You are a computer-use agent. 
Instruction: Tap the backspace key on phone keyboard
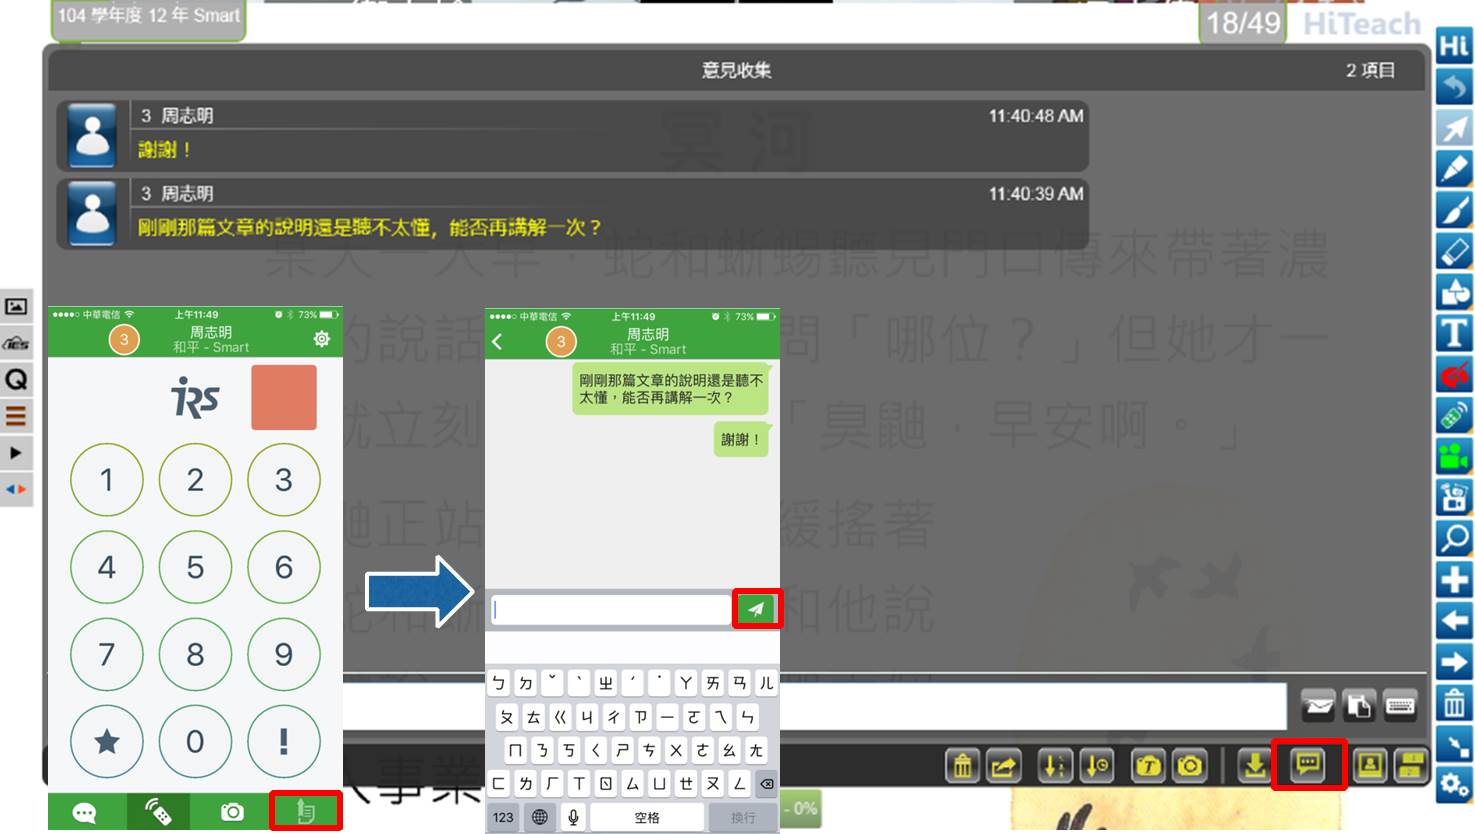click(x=766, y=784)
